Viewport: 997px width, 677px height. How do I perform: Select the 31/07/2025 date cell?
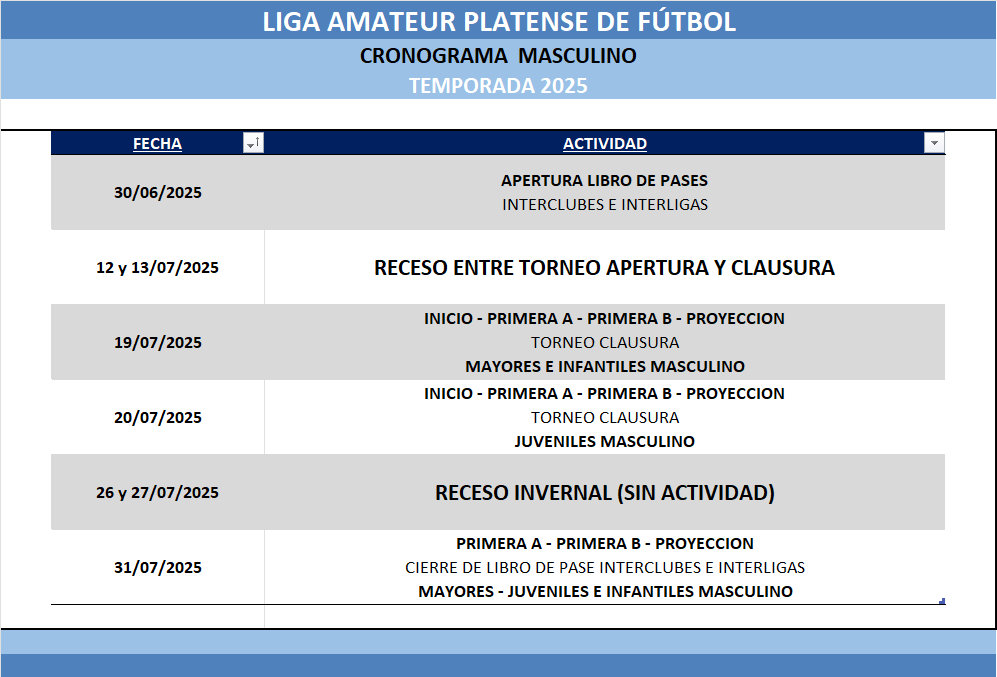[157, 568]
